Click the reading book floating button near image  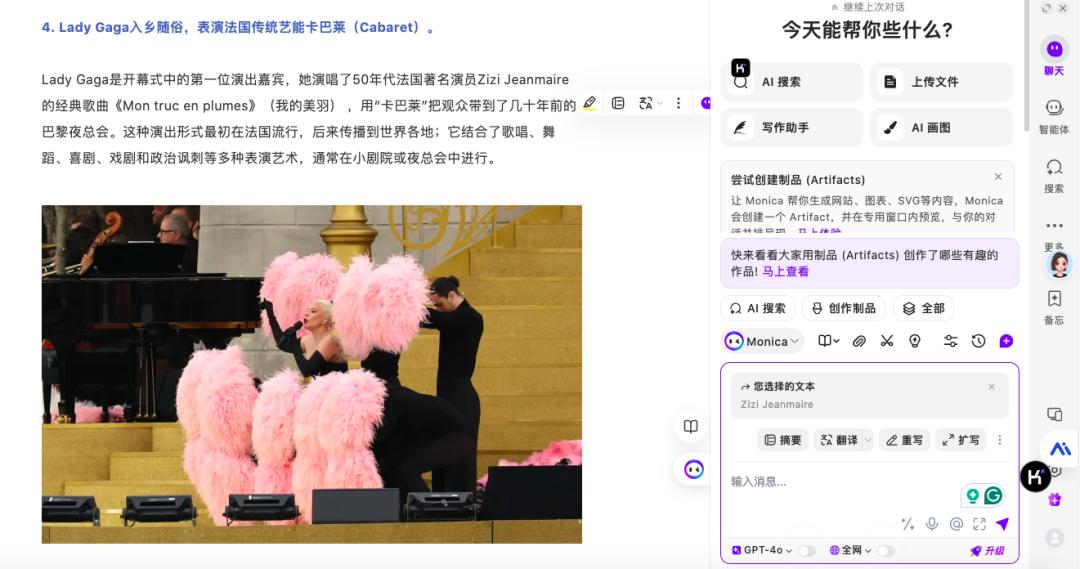[x=691, y=426]
